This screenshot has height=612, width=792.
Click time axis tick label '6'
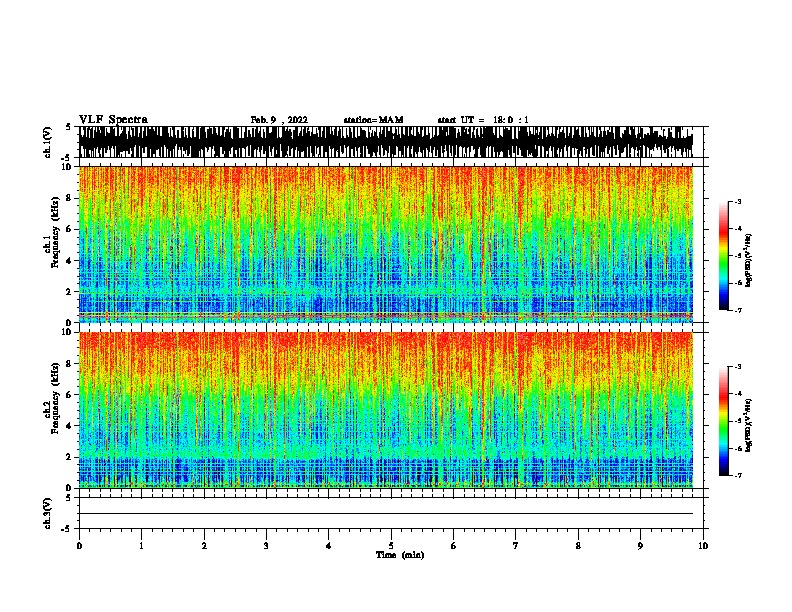(453, 545)
